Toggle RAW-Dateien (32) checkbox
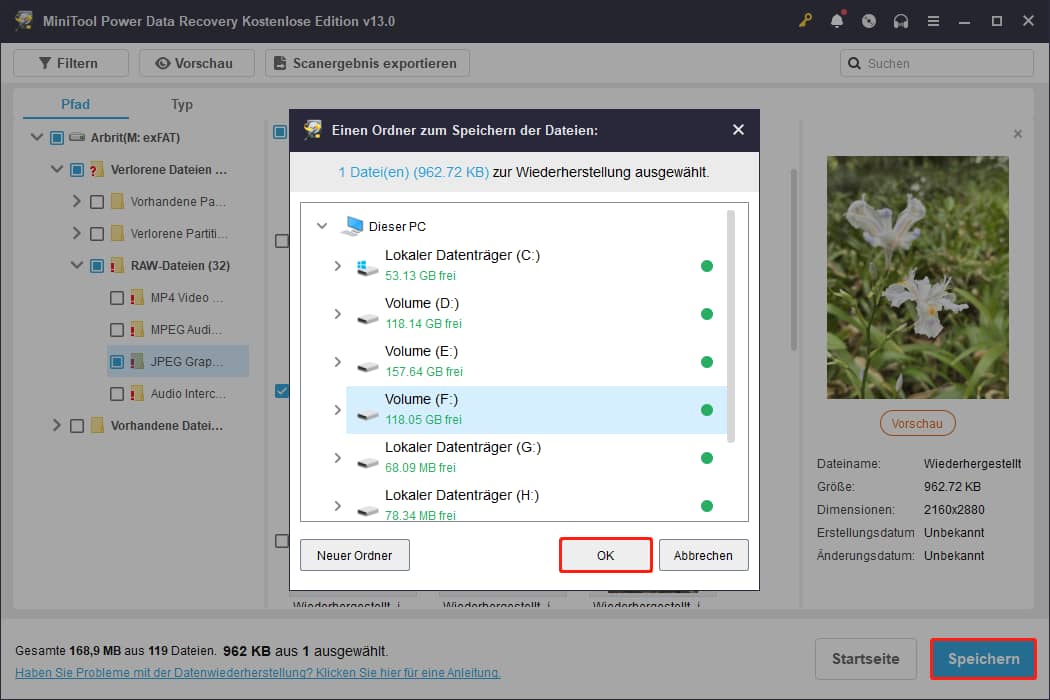This screenshot has height=700, width=1050. [96, 265]
